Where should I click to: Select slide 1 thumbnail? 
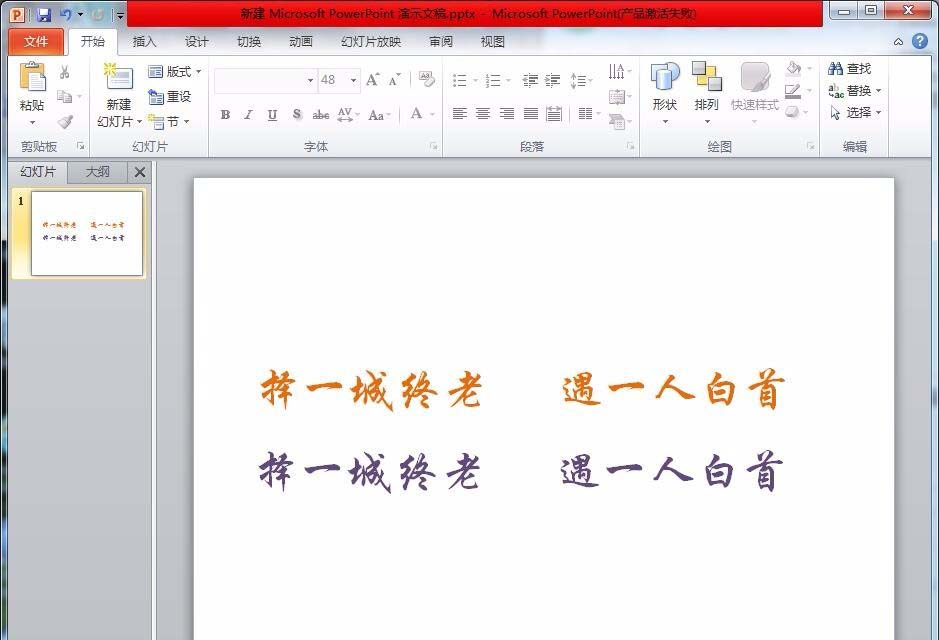pos(87,233)
